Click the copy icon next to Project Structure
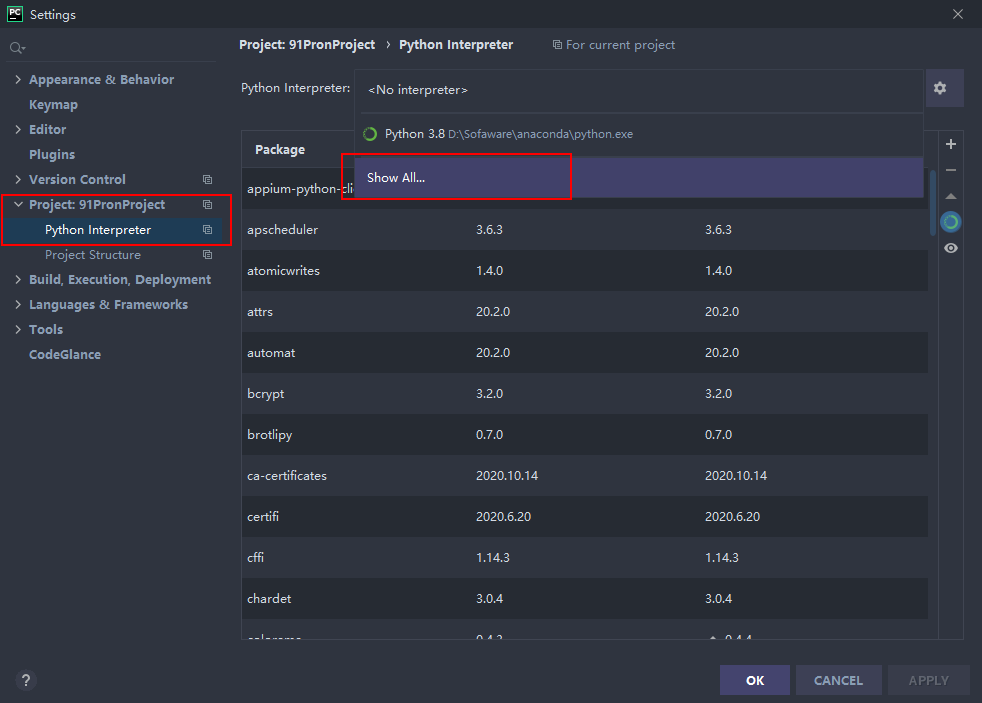The height and width of the screenshot is (703, 982). point(207,255)
